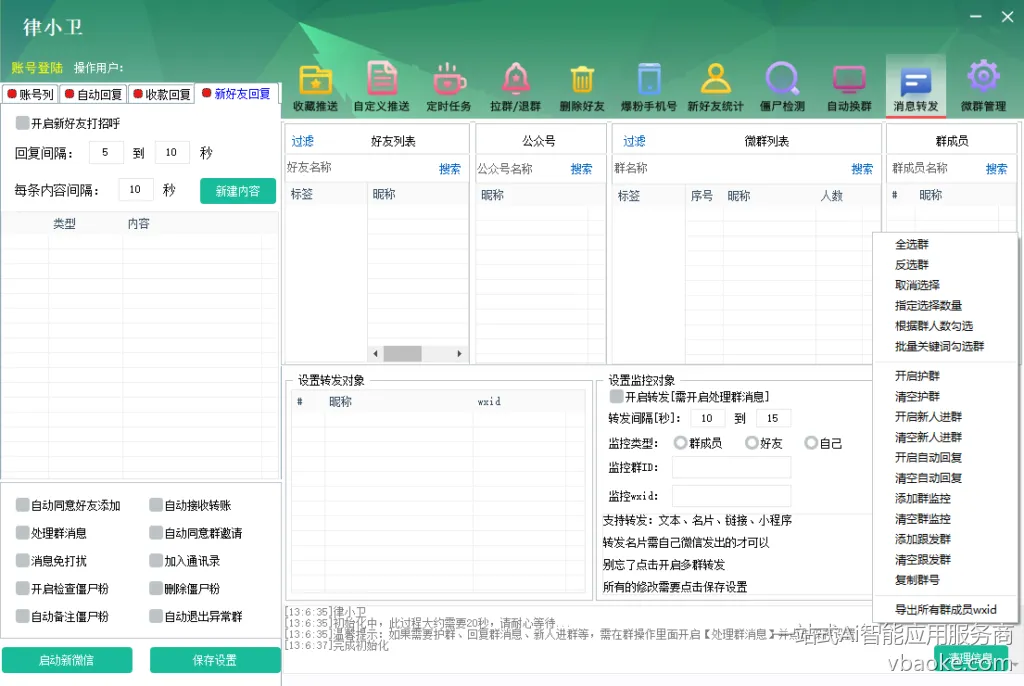The image size is (1024, 686).
Task: Click the 监控群ID input field
Action: point(731,467)
